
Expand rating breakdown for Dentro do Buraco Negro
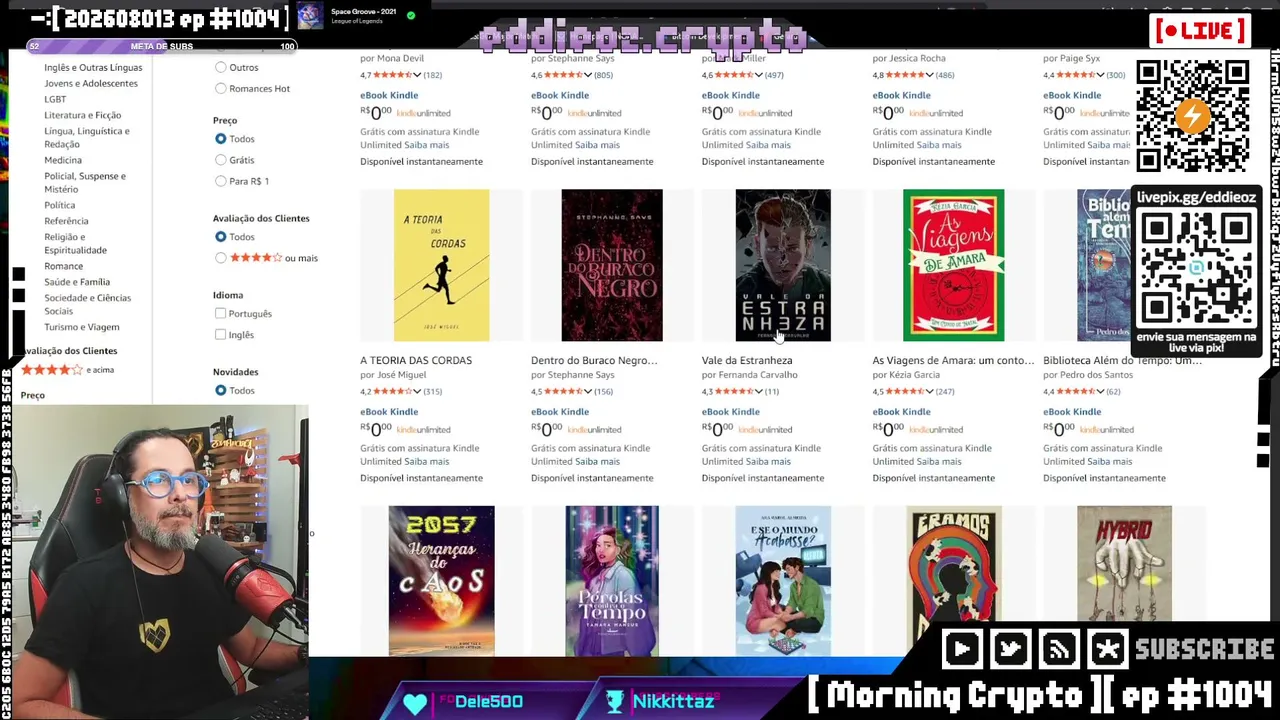pyautogui.click(x=587, y=392)
